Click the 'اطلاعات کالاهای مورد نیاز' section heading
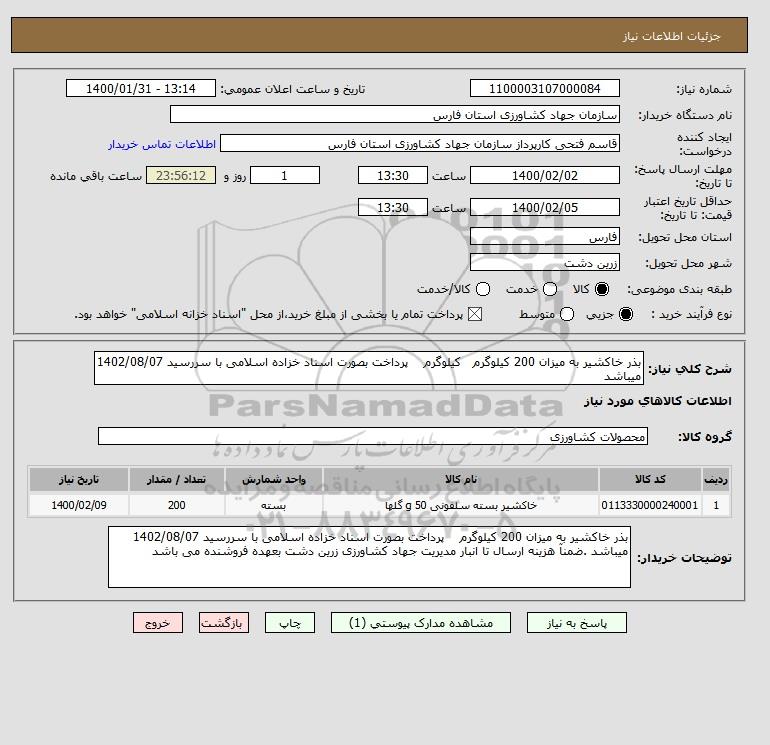This screenshot has height=745, width=770. [658, 401]
